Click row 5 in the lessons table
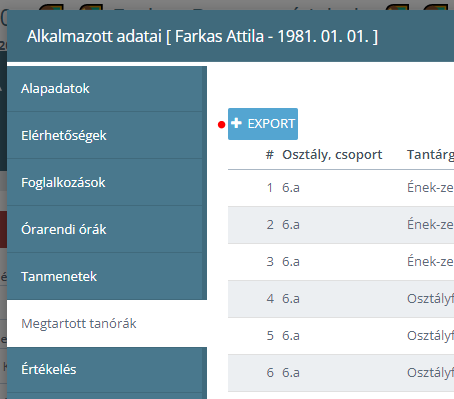 point(341,336)
